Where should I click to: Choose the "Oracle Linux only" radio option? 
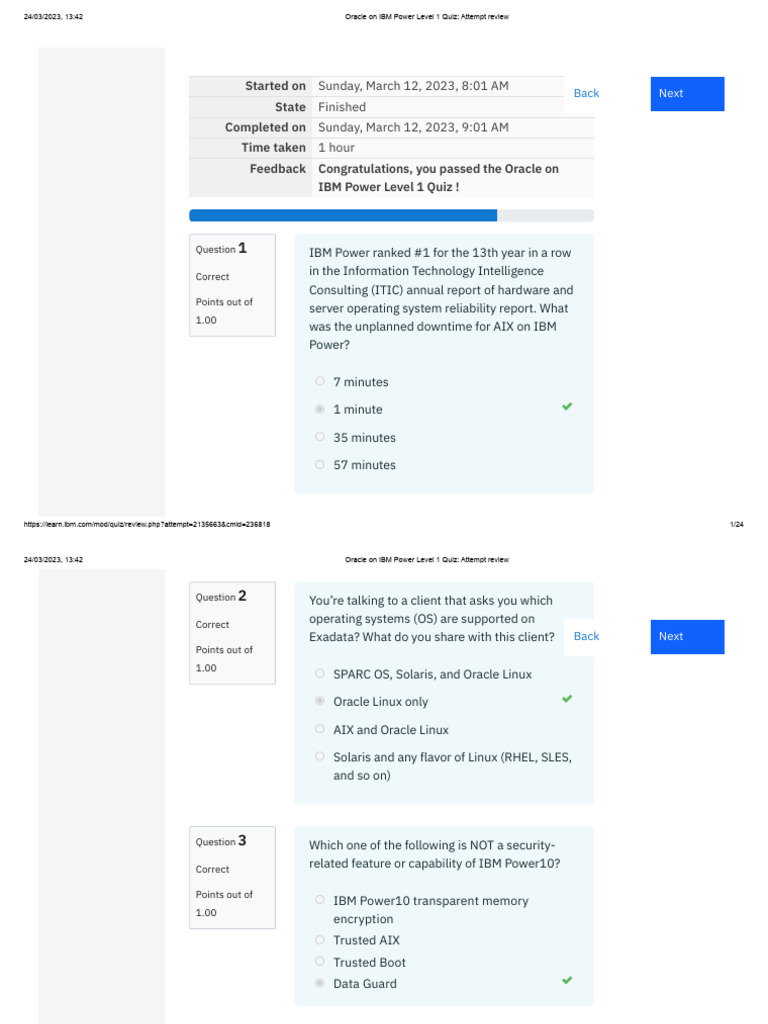tap(320, 702)
